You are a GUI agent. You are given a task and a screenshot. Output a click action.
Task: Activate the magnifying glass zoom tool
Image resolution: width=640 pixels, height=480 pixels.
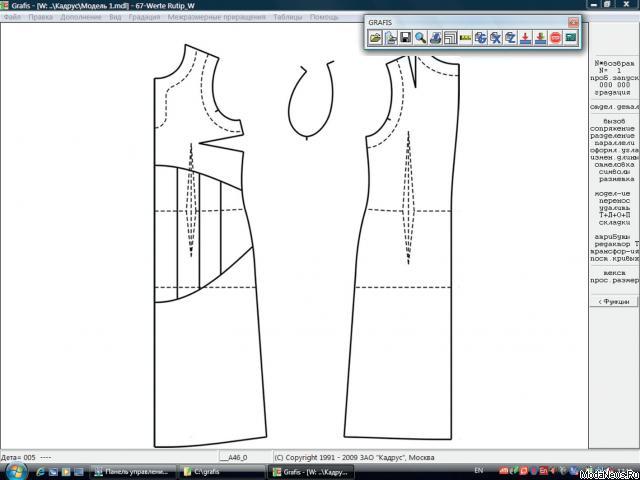[420, 38]
